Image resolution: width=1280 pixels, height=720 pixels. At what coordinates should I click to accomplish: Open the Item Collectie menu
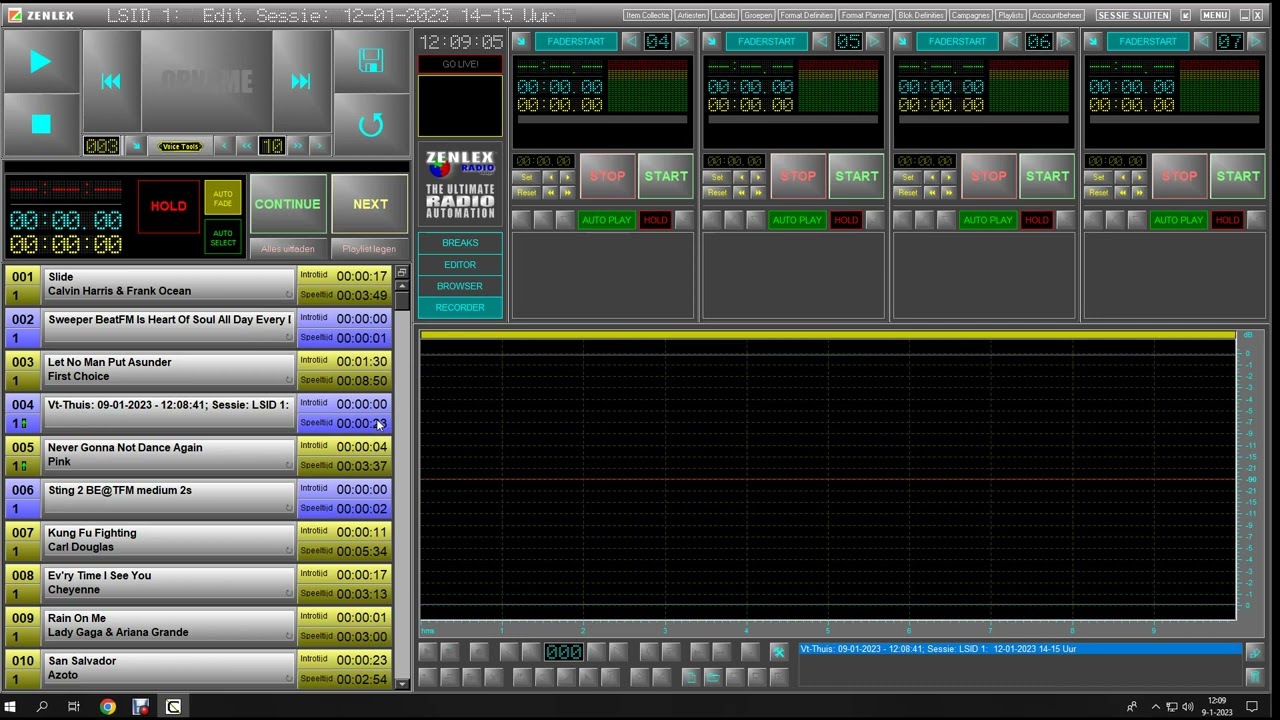click(647, 15)
